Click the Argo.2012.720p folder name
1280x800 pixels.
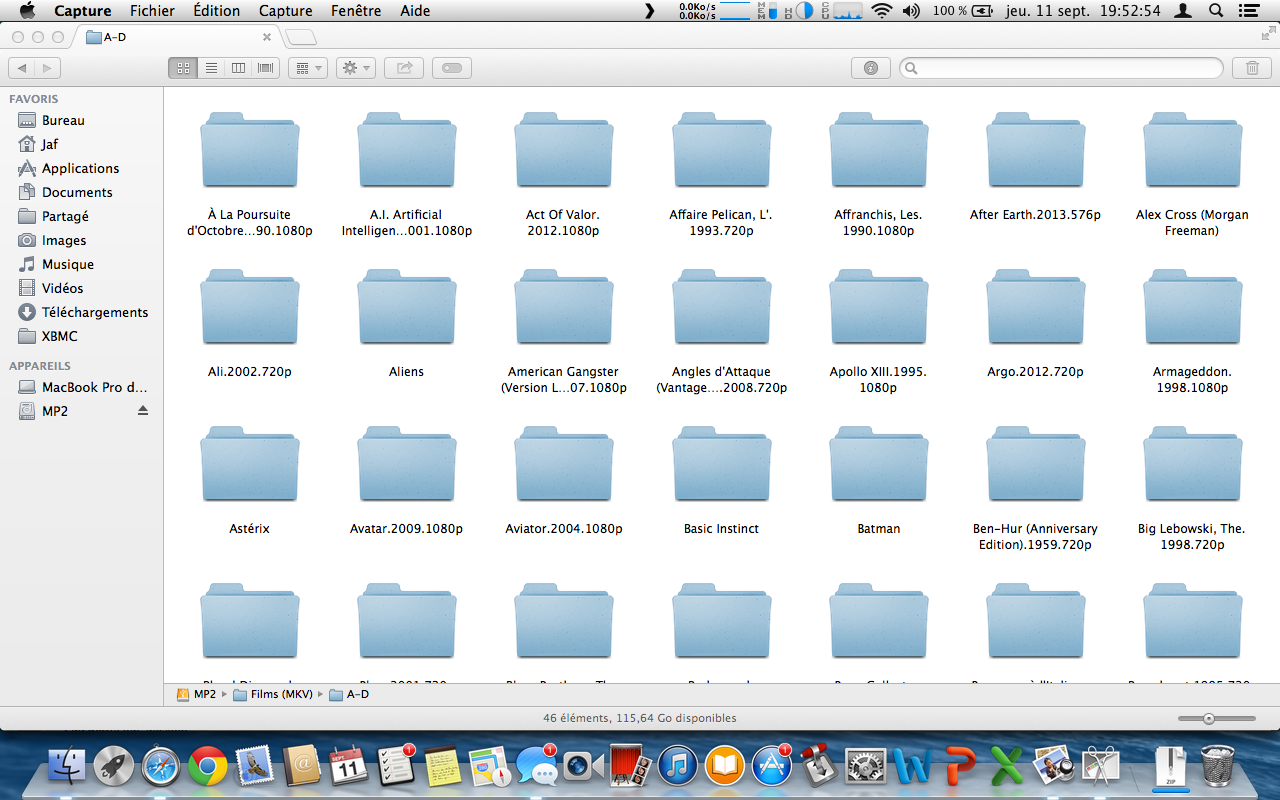coord(1035,372)
